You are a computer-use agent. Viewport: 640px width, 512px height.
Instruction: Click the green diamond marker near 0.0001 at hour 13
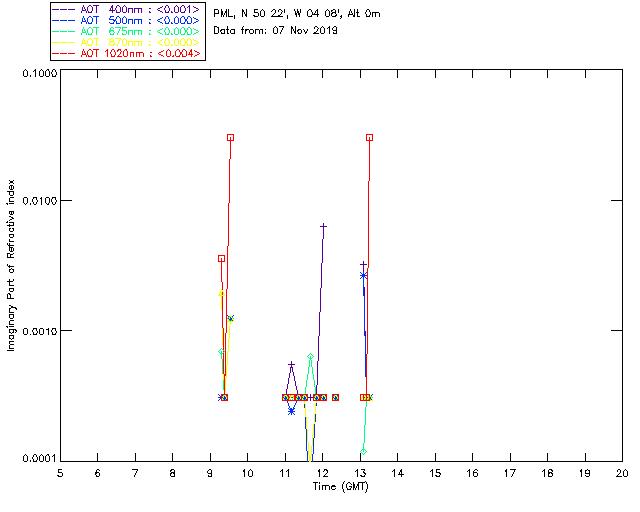click(x=363, y=452)
